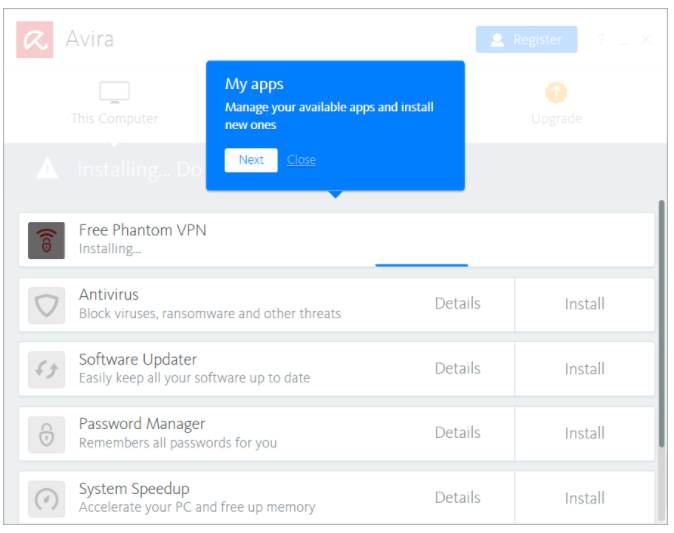This screenshot has width=674, height=533.
Task: Click the System Speedup gauge icon
Action: click(x=46, y=499)
